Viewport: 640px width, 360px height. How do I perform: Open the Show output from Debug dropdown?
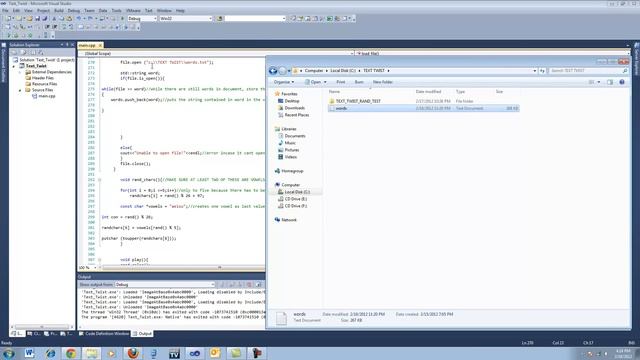coord(164,284)
